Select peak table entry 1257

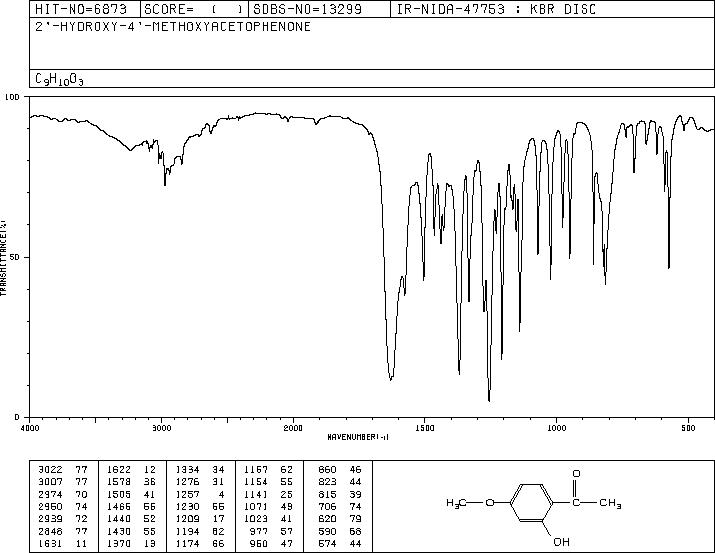[200, 494]
